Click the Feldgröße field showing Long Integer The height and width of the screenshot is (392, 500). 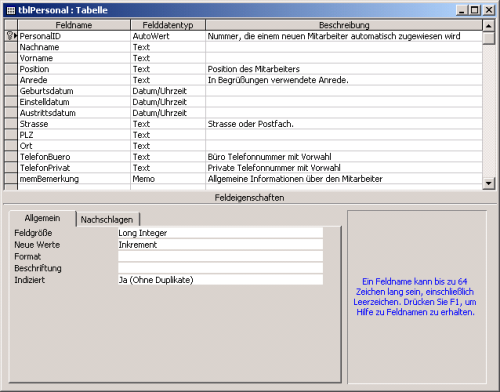pyautogui.click(x=220, y=233)
